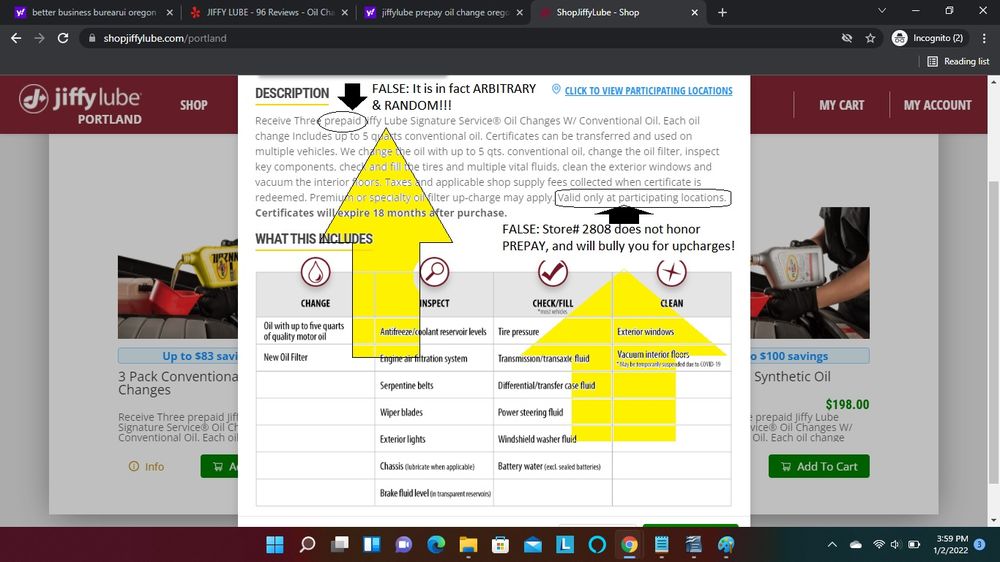
Task: Click the Jiffy Lube Portland logo
Action: (81, 105)
